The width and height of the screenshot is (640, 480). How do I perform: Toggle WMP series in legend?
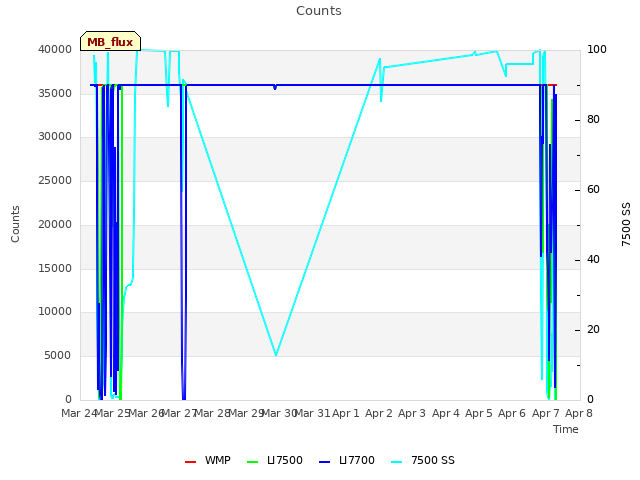[207, 460]
